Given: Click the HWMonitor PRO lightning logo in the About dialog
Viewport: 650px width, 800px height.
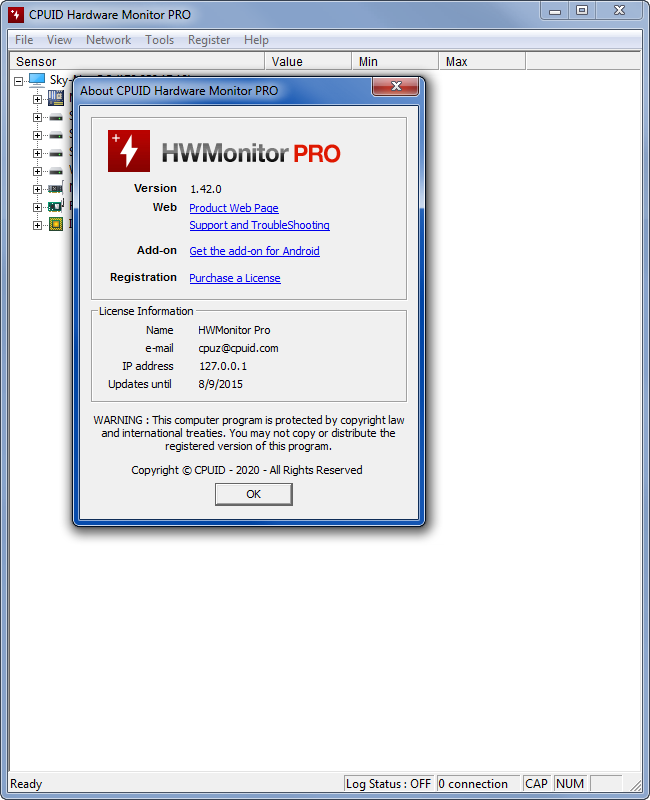Looking at the screenshot, I should [129, 151].
